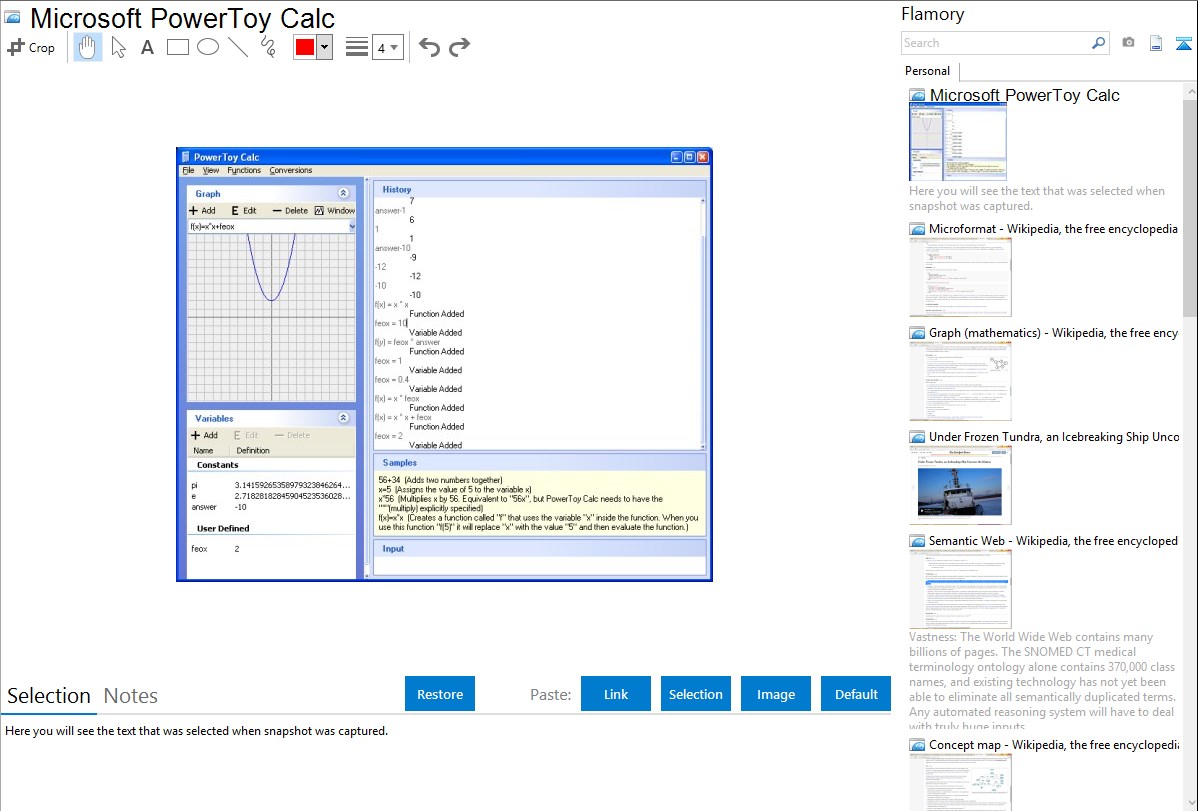The width and height of the screenshot is (1198, 811).
Task: Select the freehand scribble tool
Action: (x=268, y=47)
